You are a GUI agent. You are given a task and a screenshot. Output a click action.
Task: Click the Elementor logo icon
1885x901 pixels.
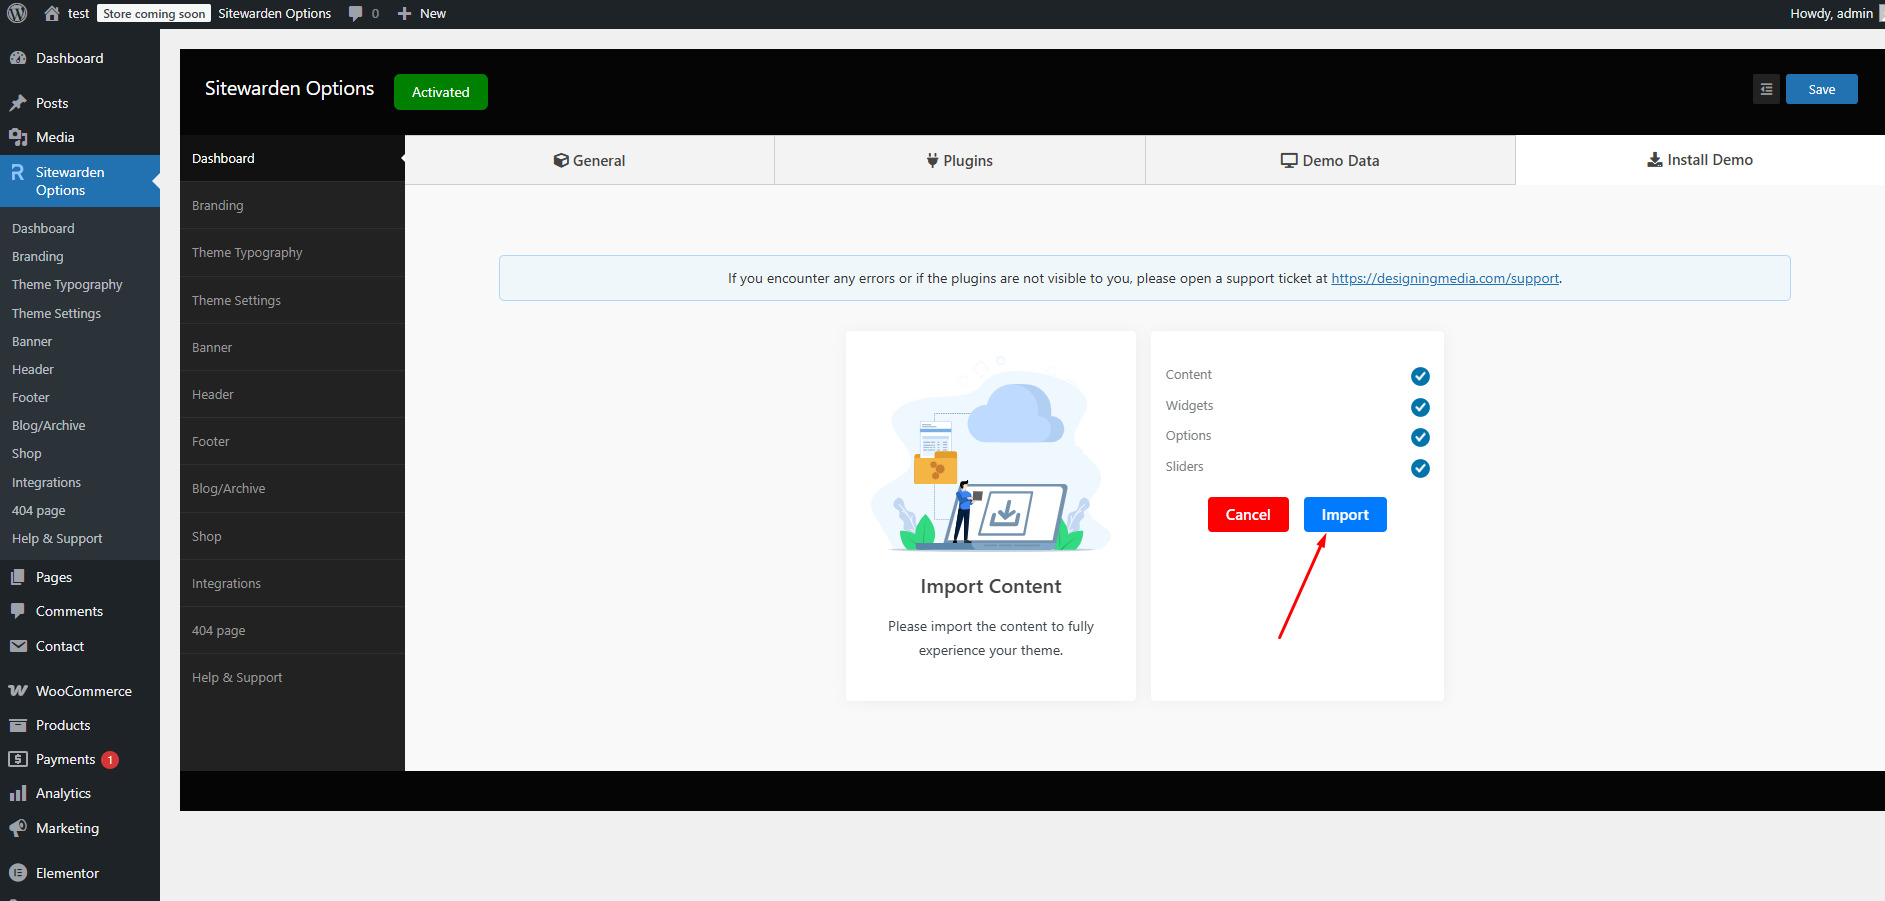click(18, 873)
